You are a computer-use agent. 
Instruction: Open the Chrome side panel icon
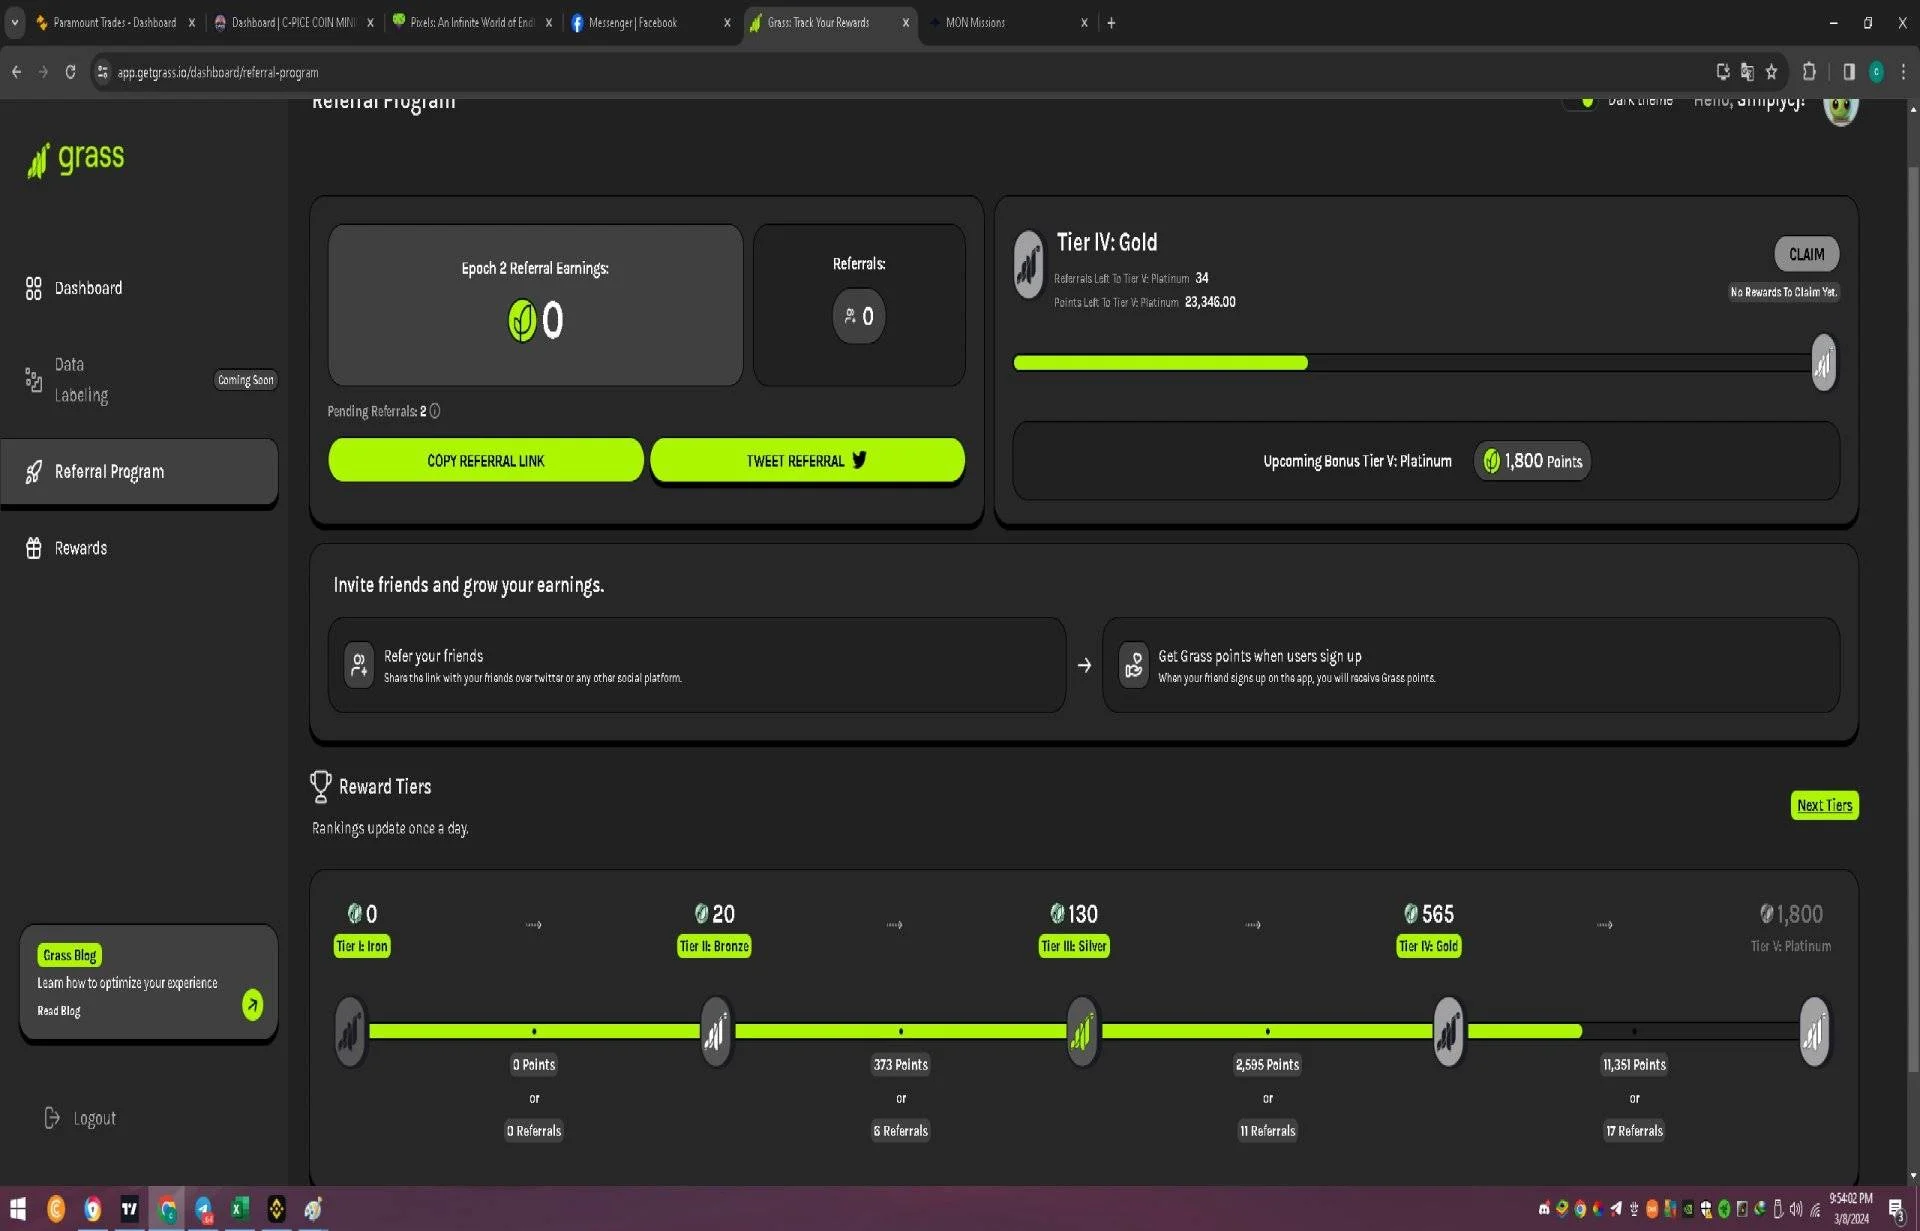coord(1848,72)
